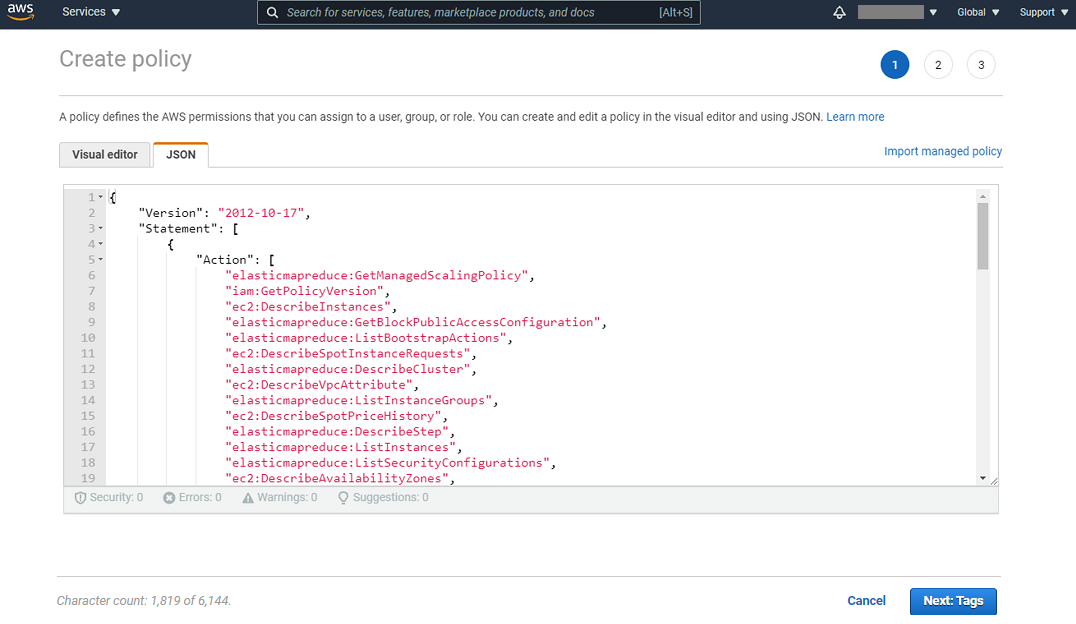Image resolution: width=1076 pixels, height=624 pixels.
Task: Click the Next: Tags button
Action: (952, 601)
